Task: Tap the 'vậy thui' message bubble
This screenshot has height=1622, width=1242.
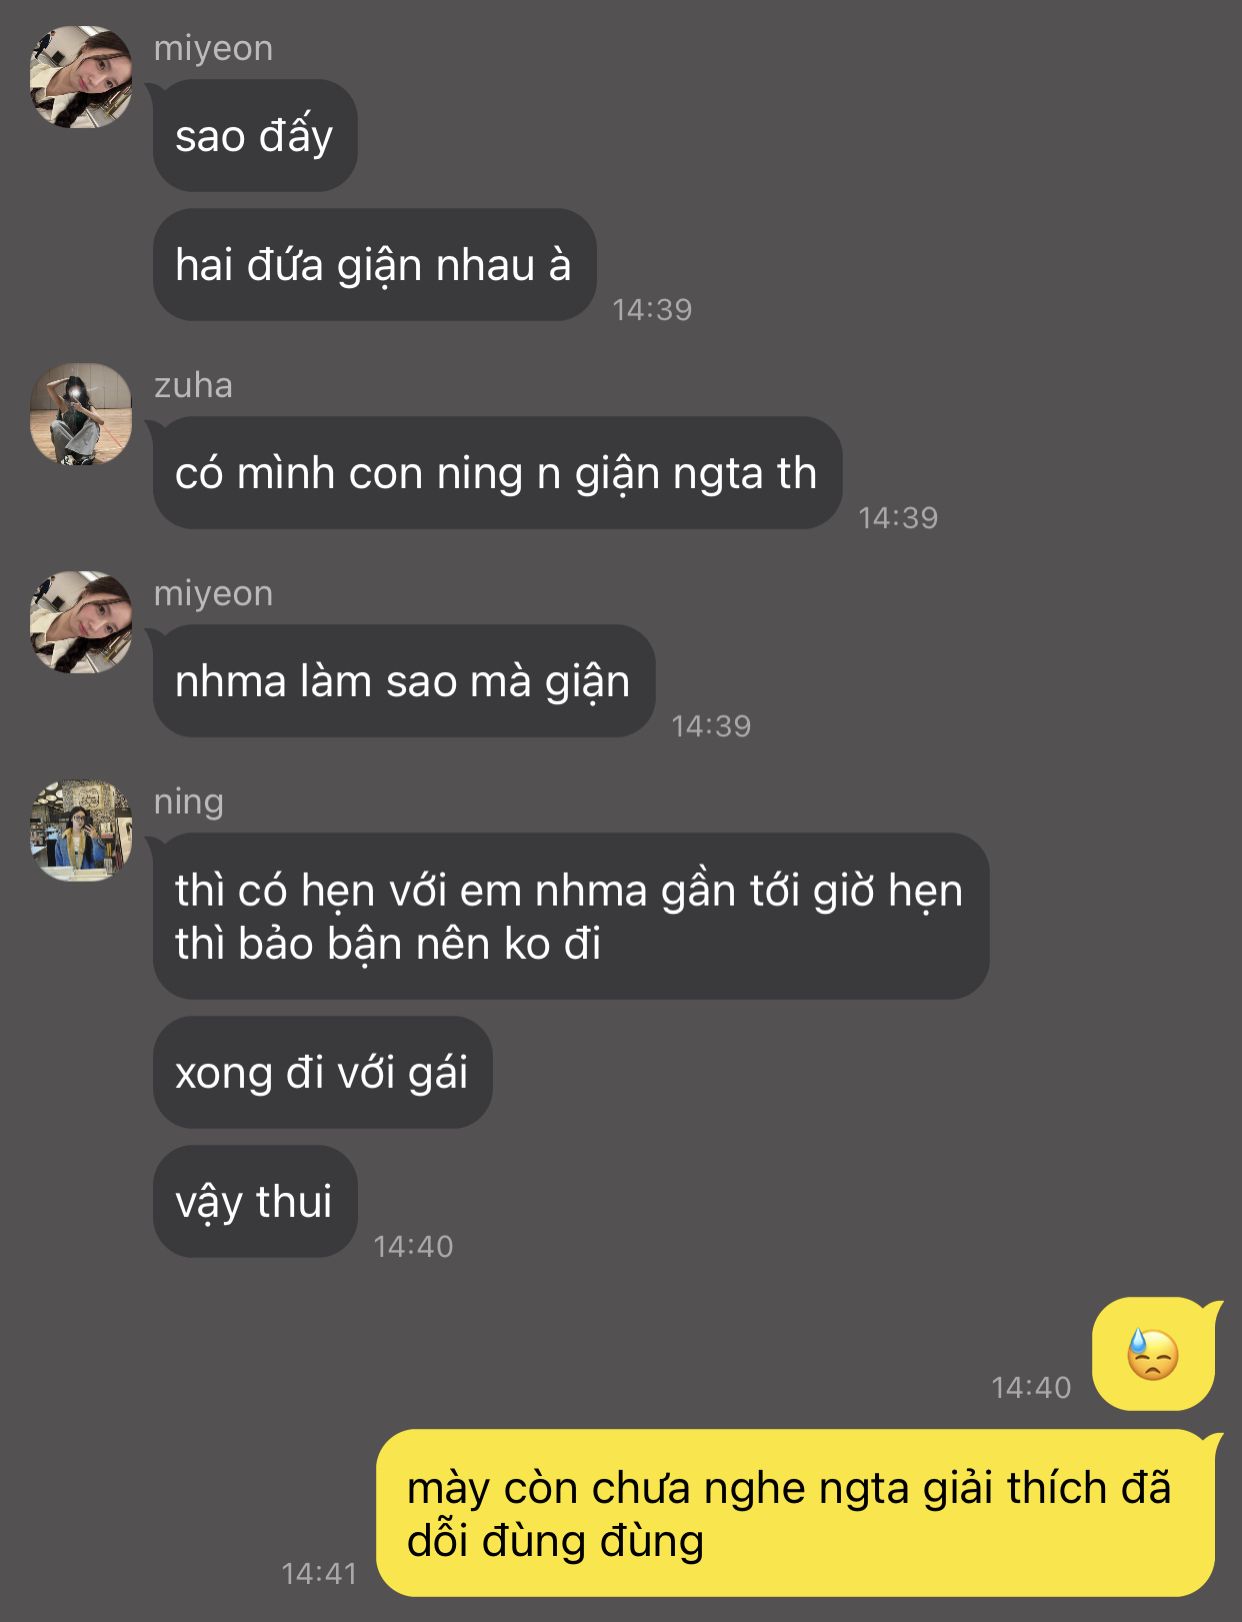Action: coord(254,1201)
